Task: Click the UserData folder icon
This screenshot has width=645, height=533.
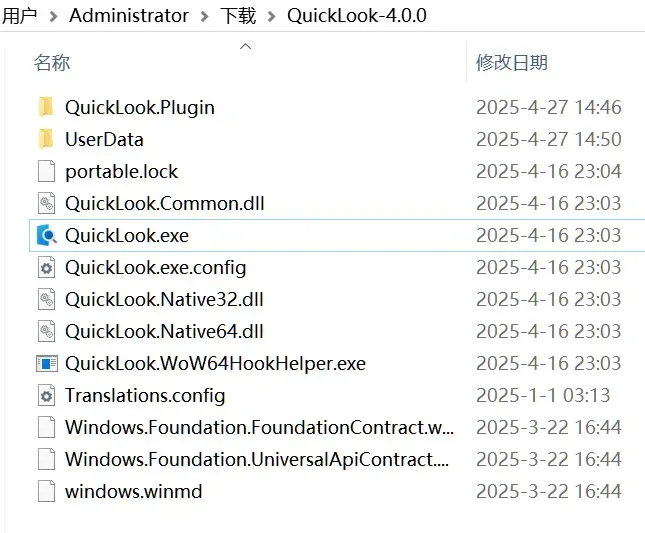Action: pos(46,139)
